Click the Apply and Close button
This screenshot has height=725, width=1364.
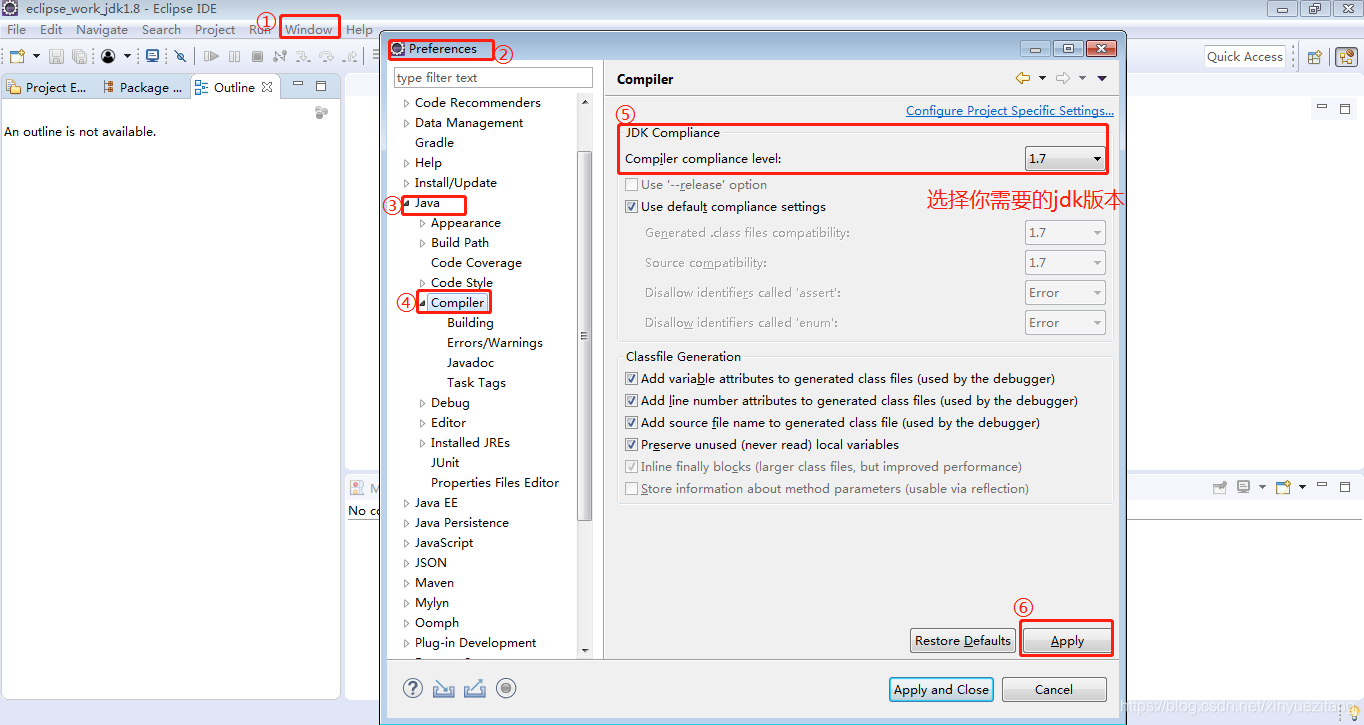pos(941,689)
